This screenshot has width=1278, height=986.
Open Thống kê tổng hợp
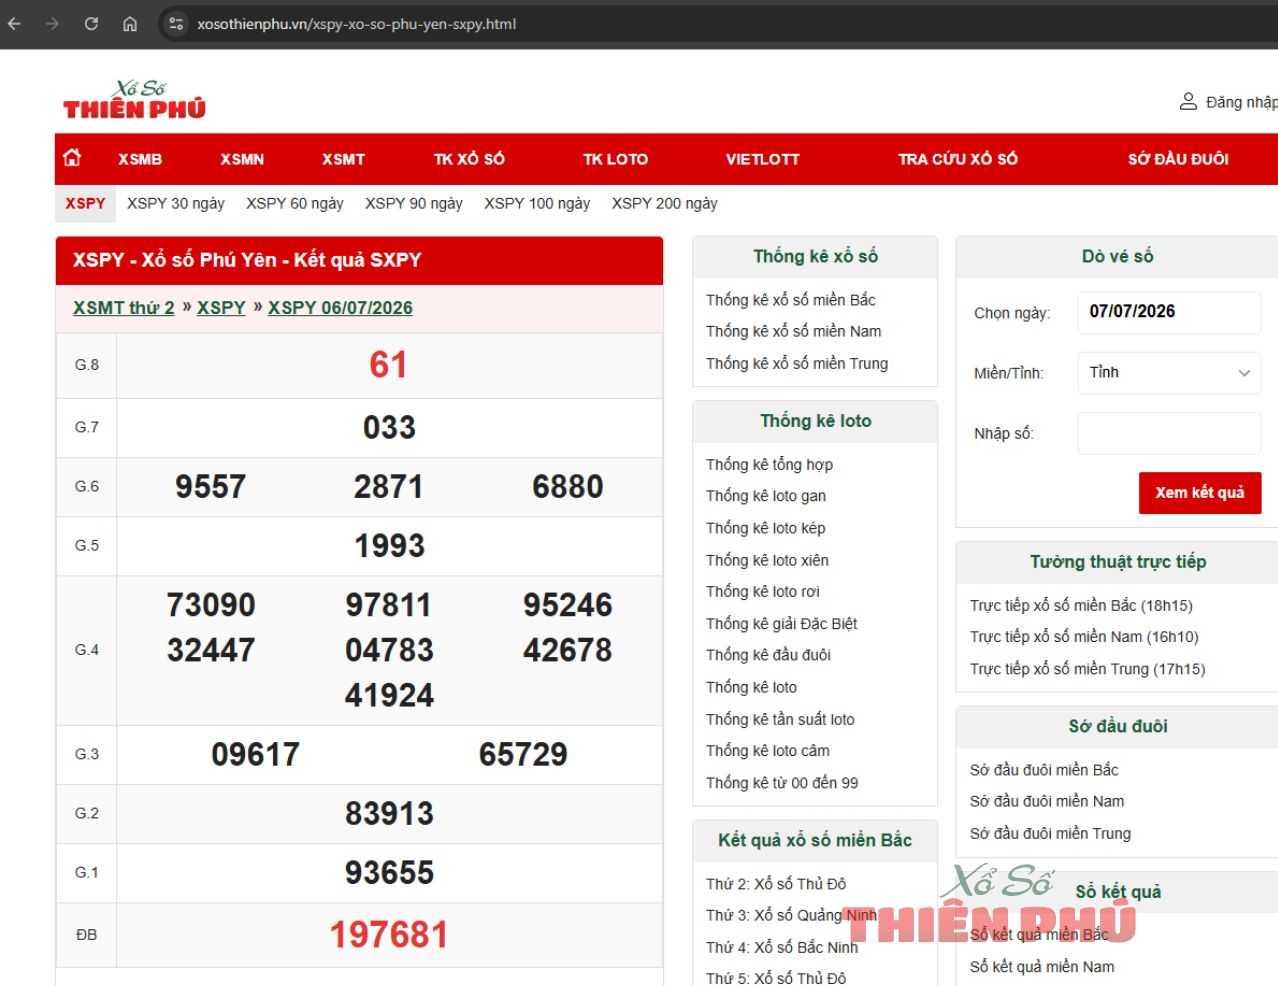click(769, 464)
